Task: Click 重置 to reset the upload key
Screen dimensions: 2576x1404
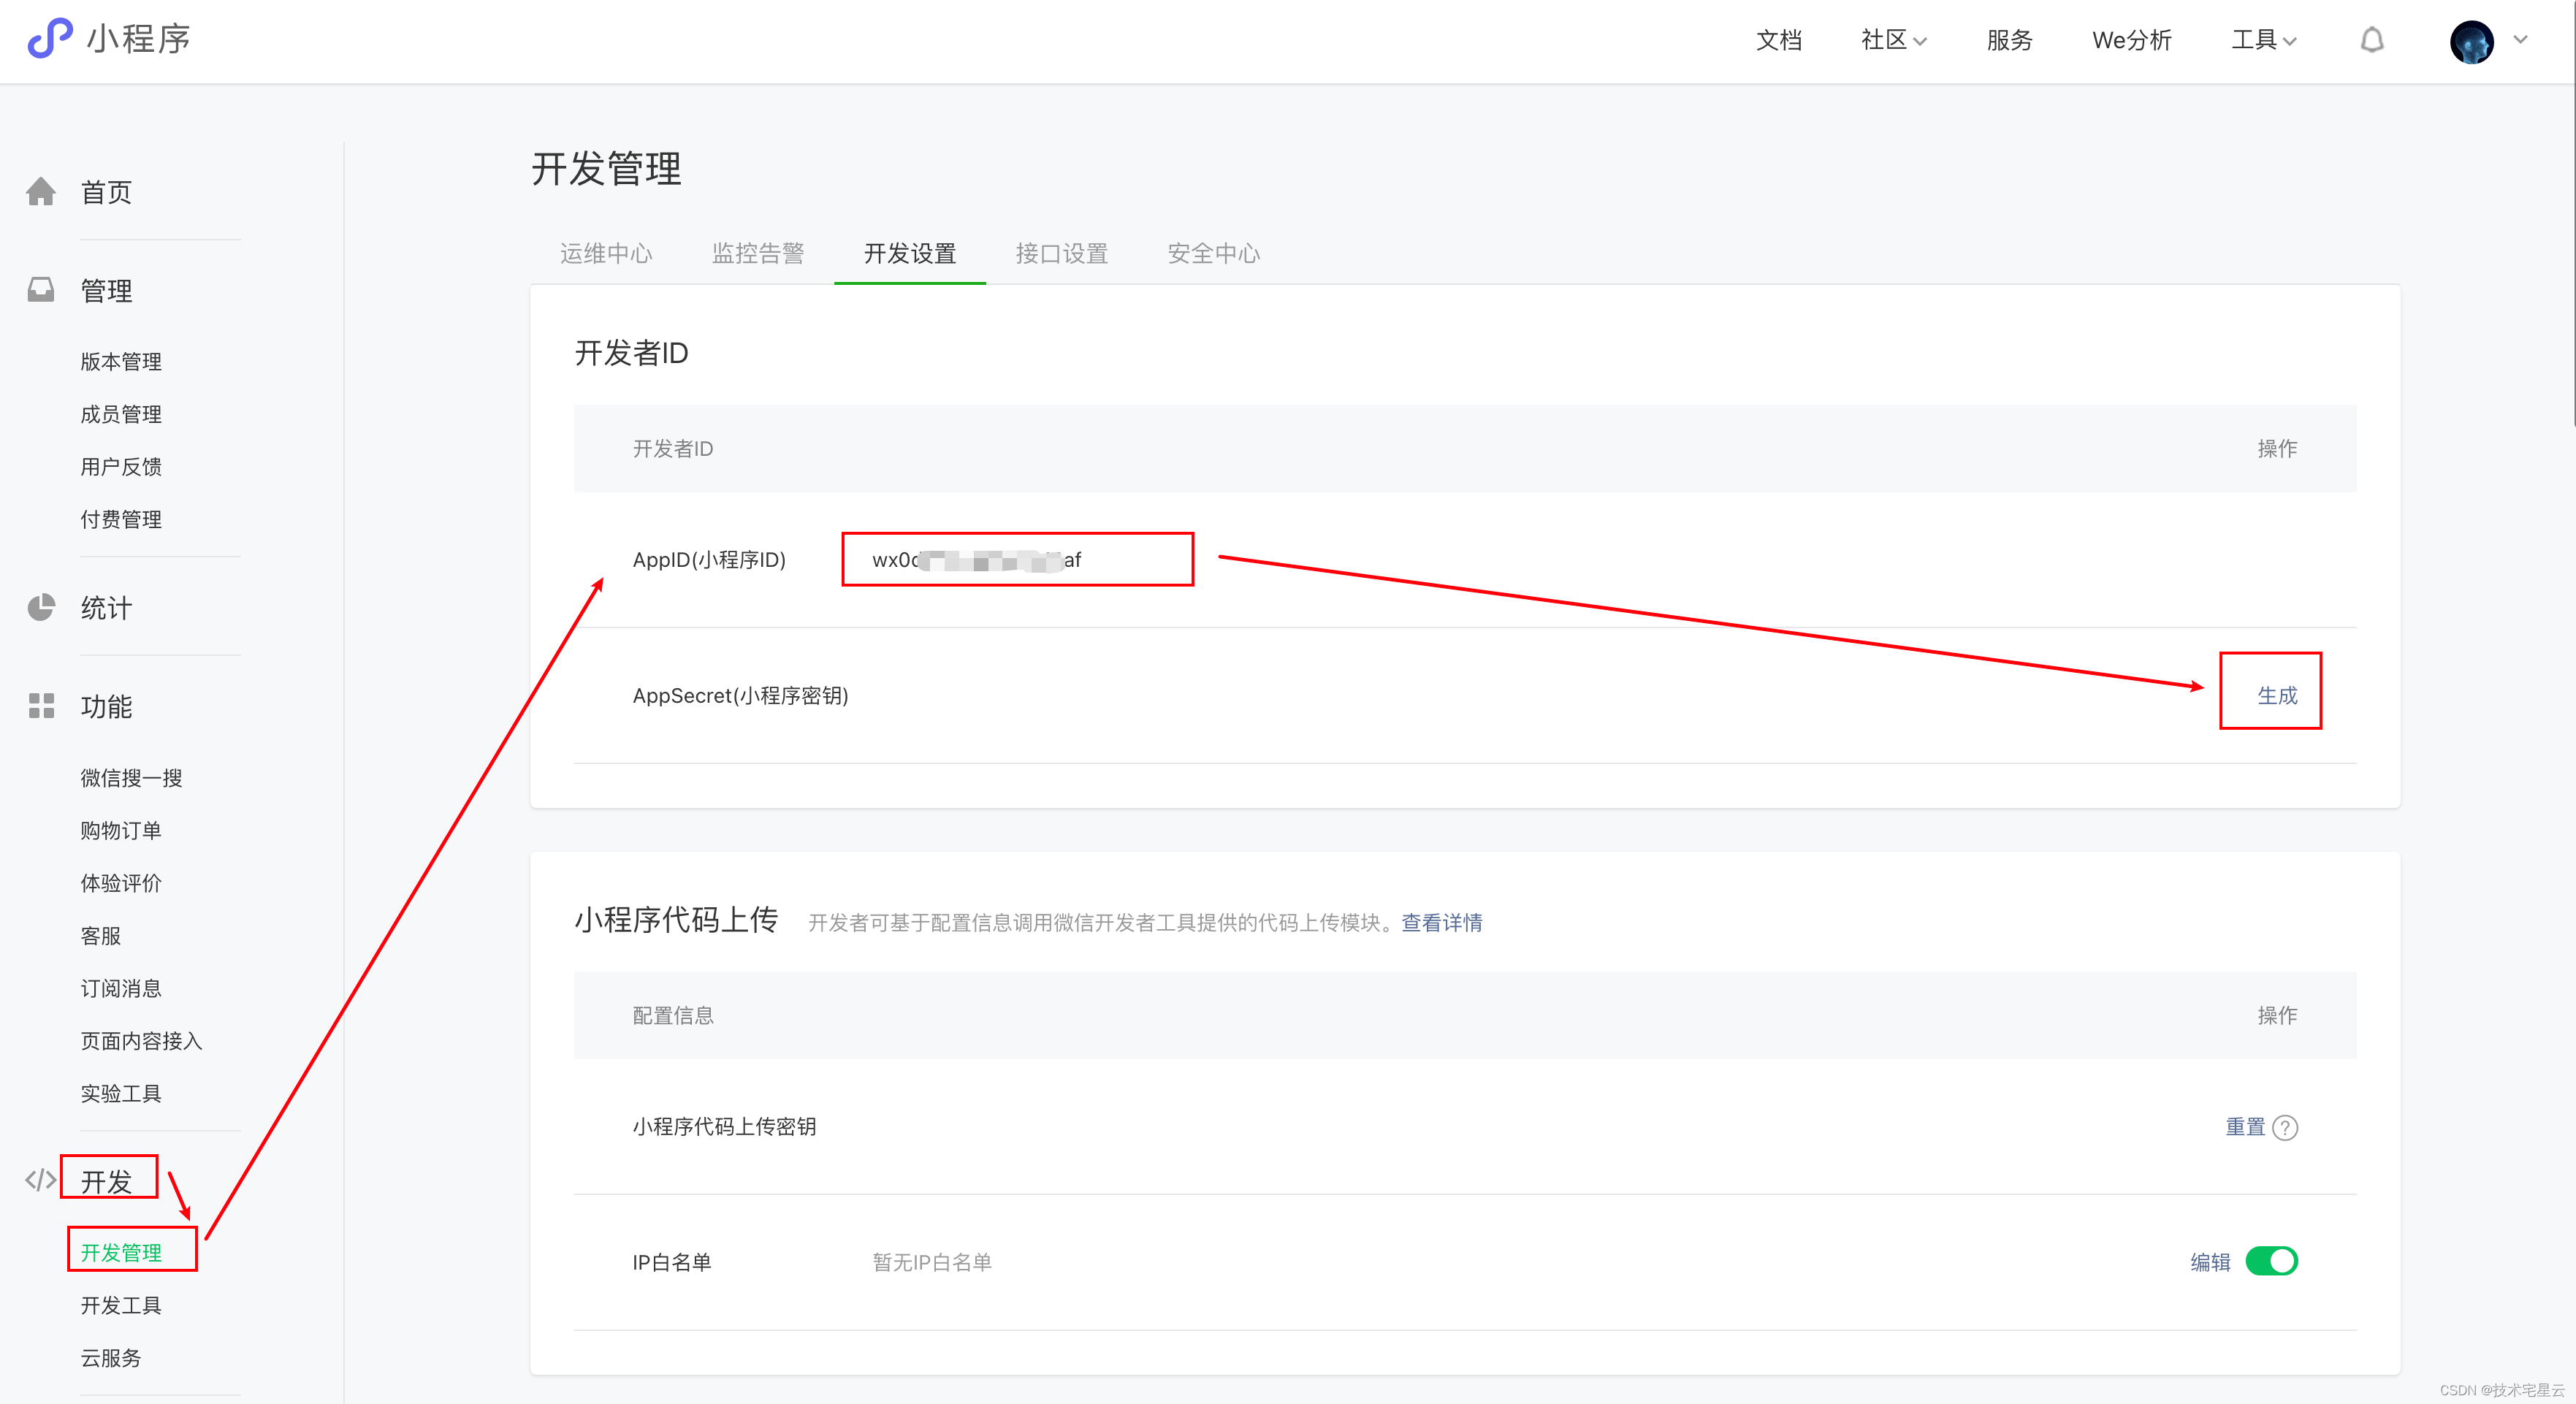Action: click(x=2246, y=1127)
